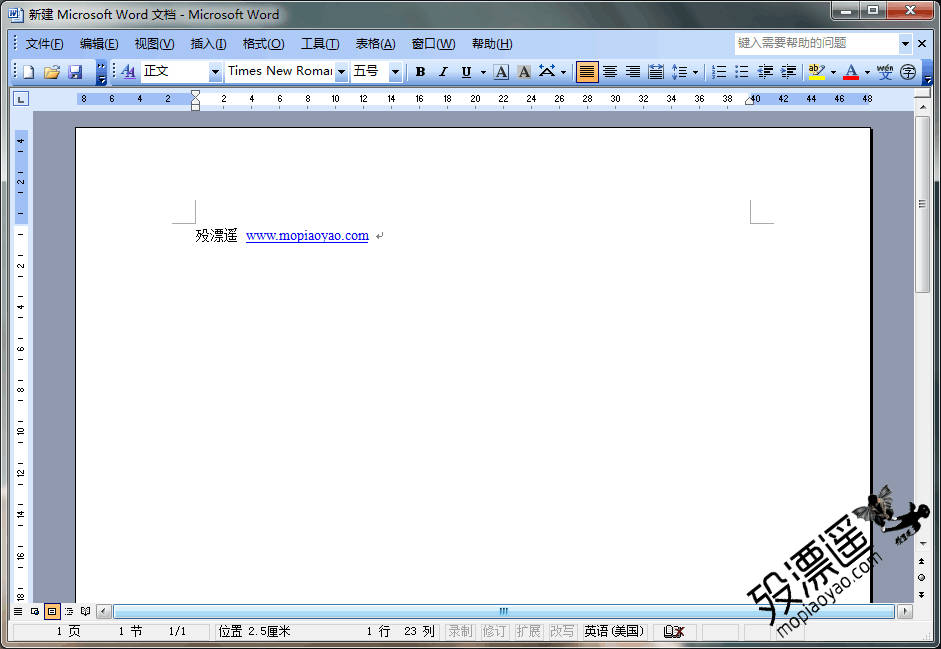Open the Styles and Formatting pane icon
941x649 pixels.
[x=128, y=72]
